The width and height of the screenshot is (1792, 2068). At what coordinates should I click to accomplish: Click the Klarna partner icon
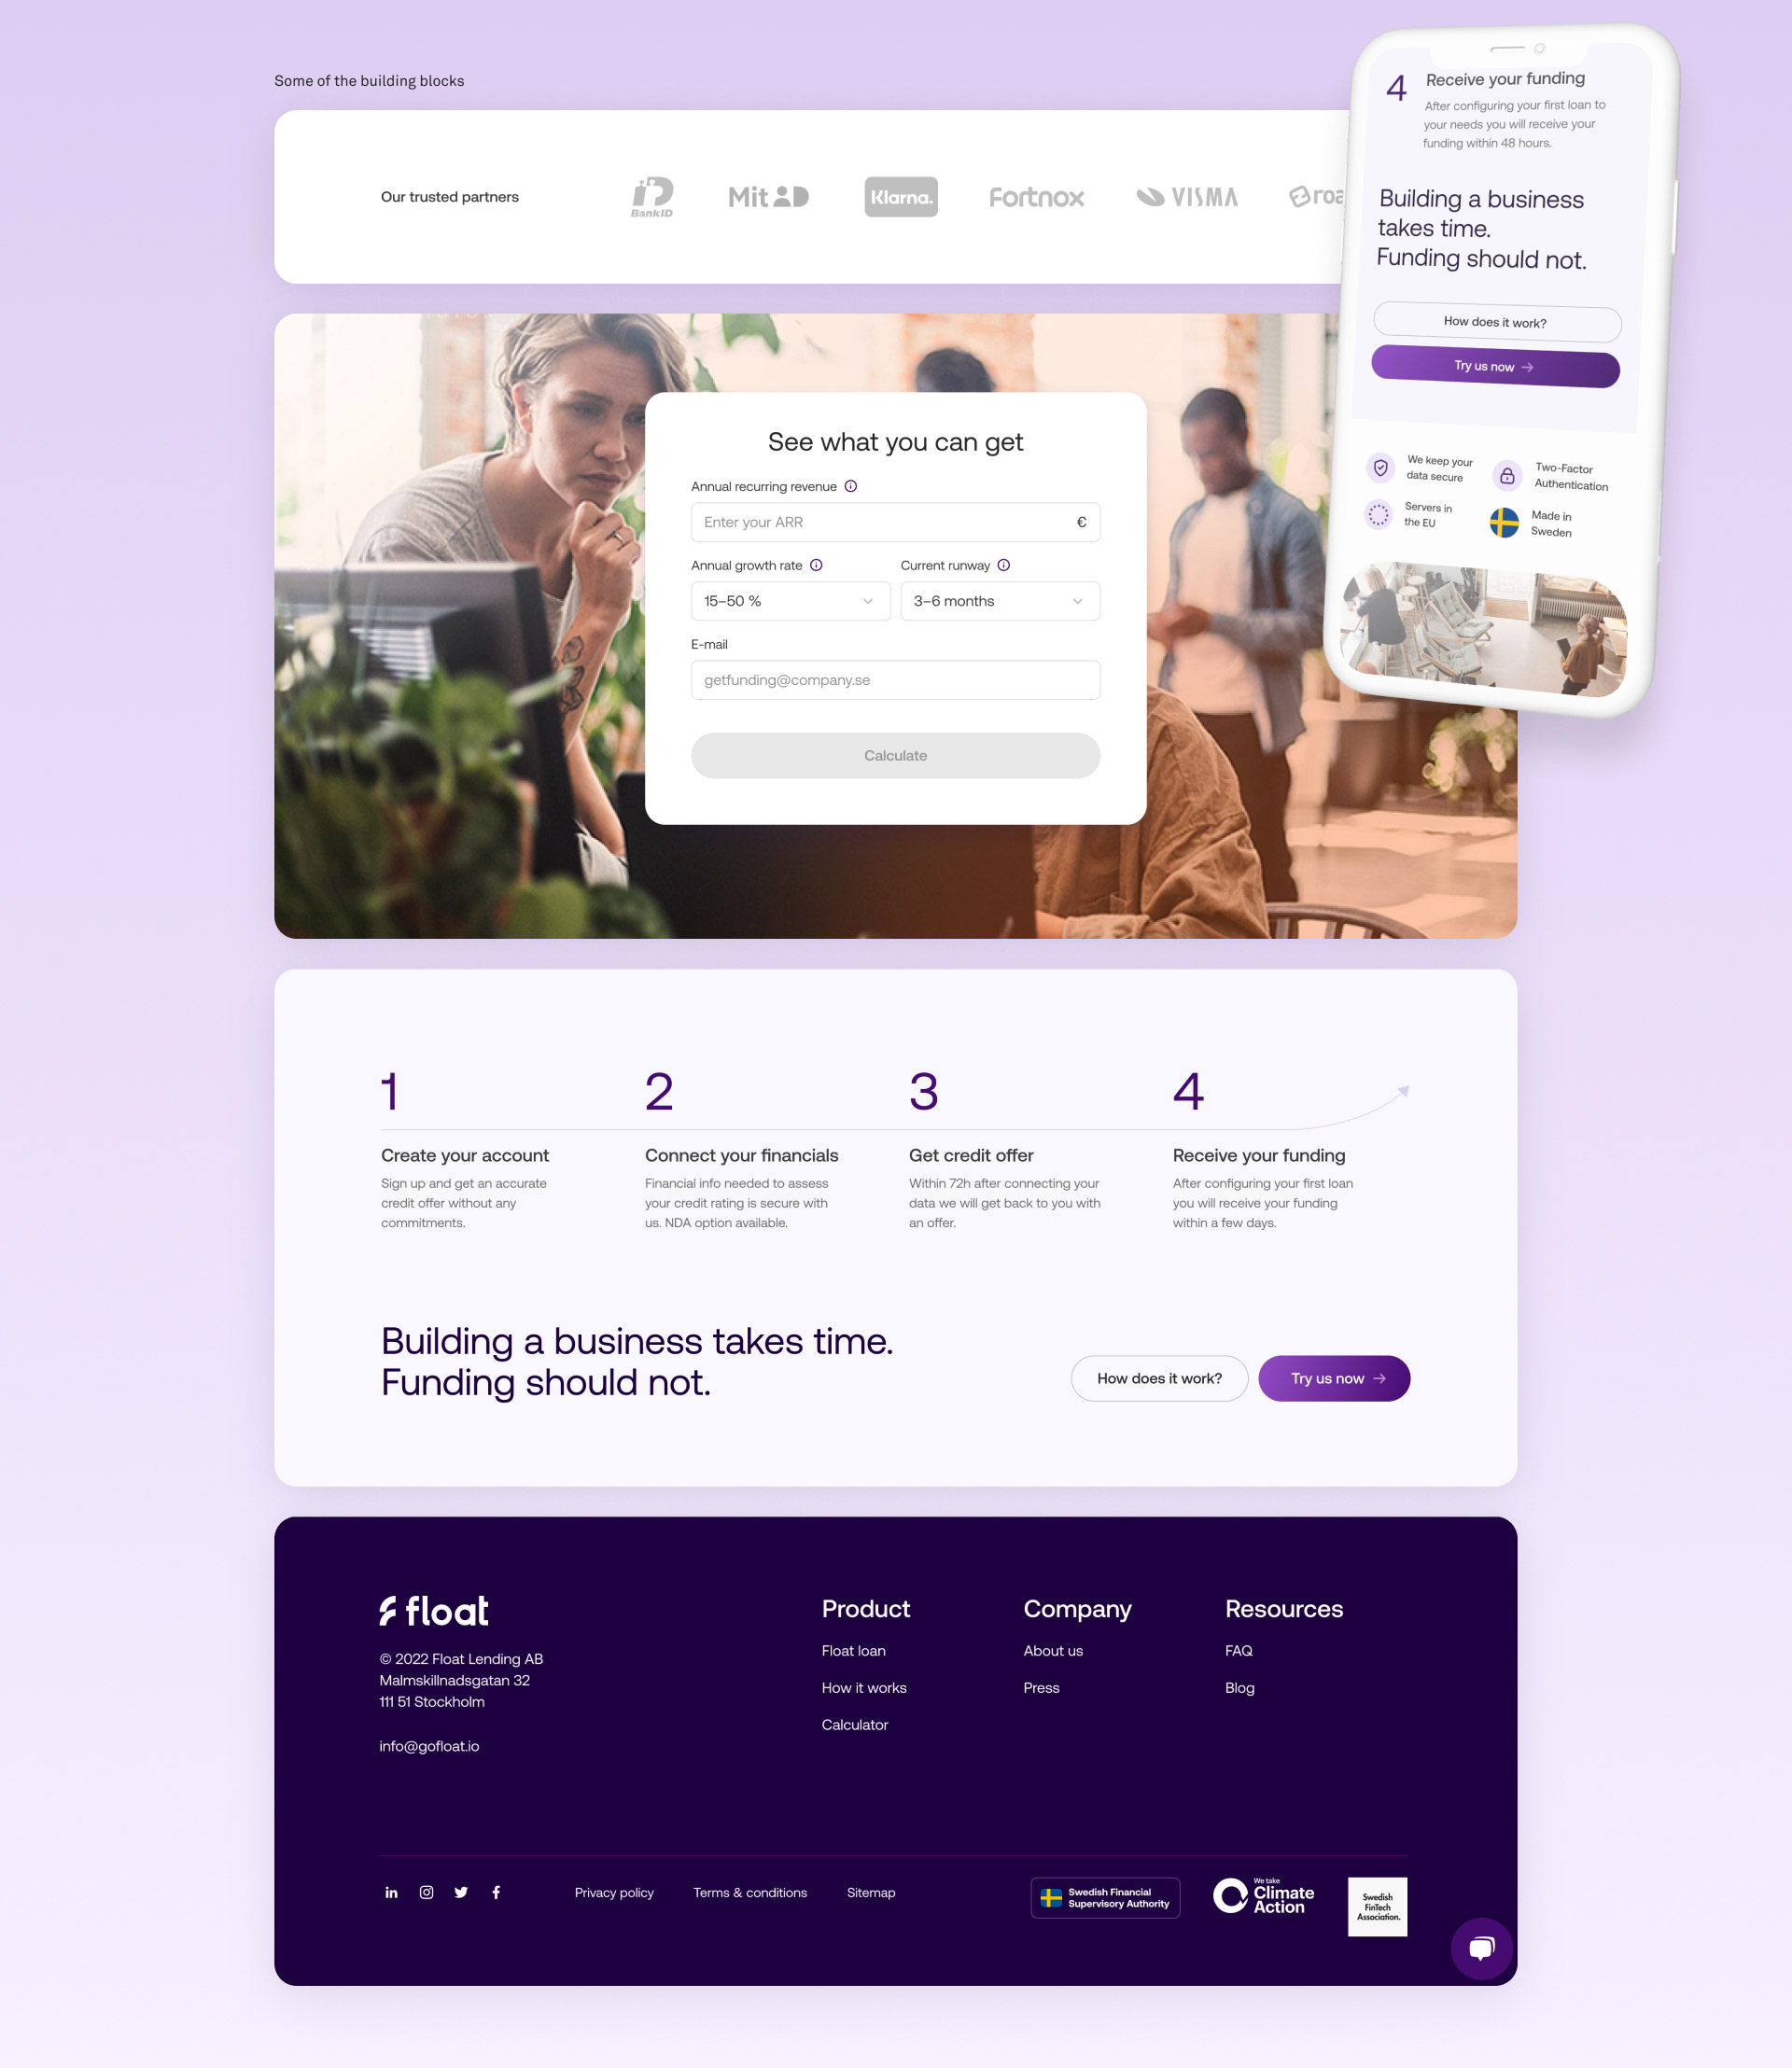click(x=901, y=195)
